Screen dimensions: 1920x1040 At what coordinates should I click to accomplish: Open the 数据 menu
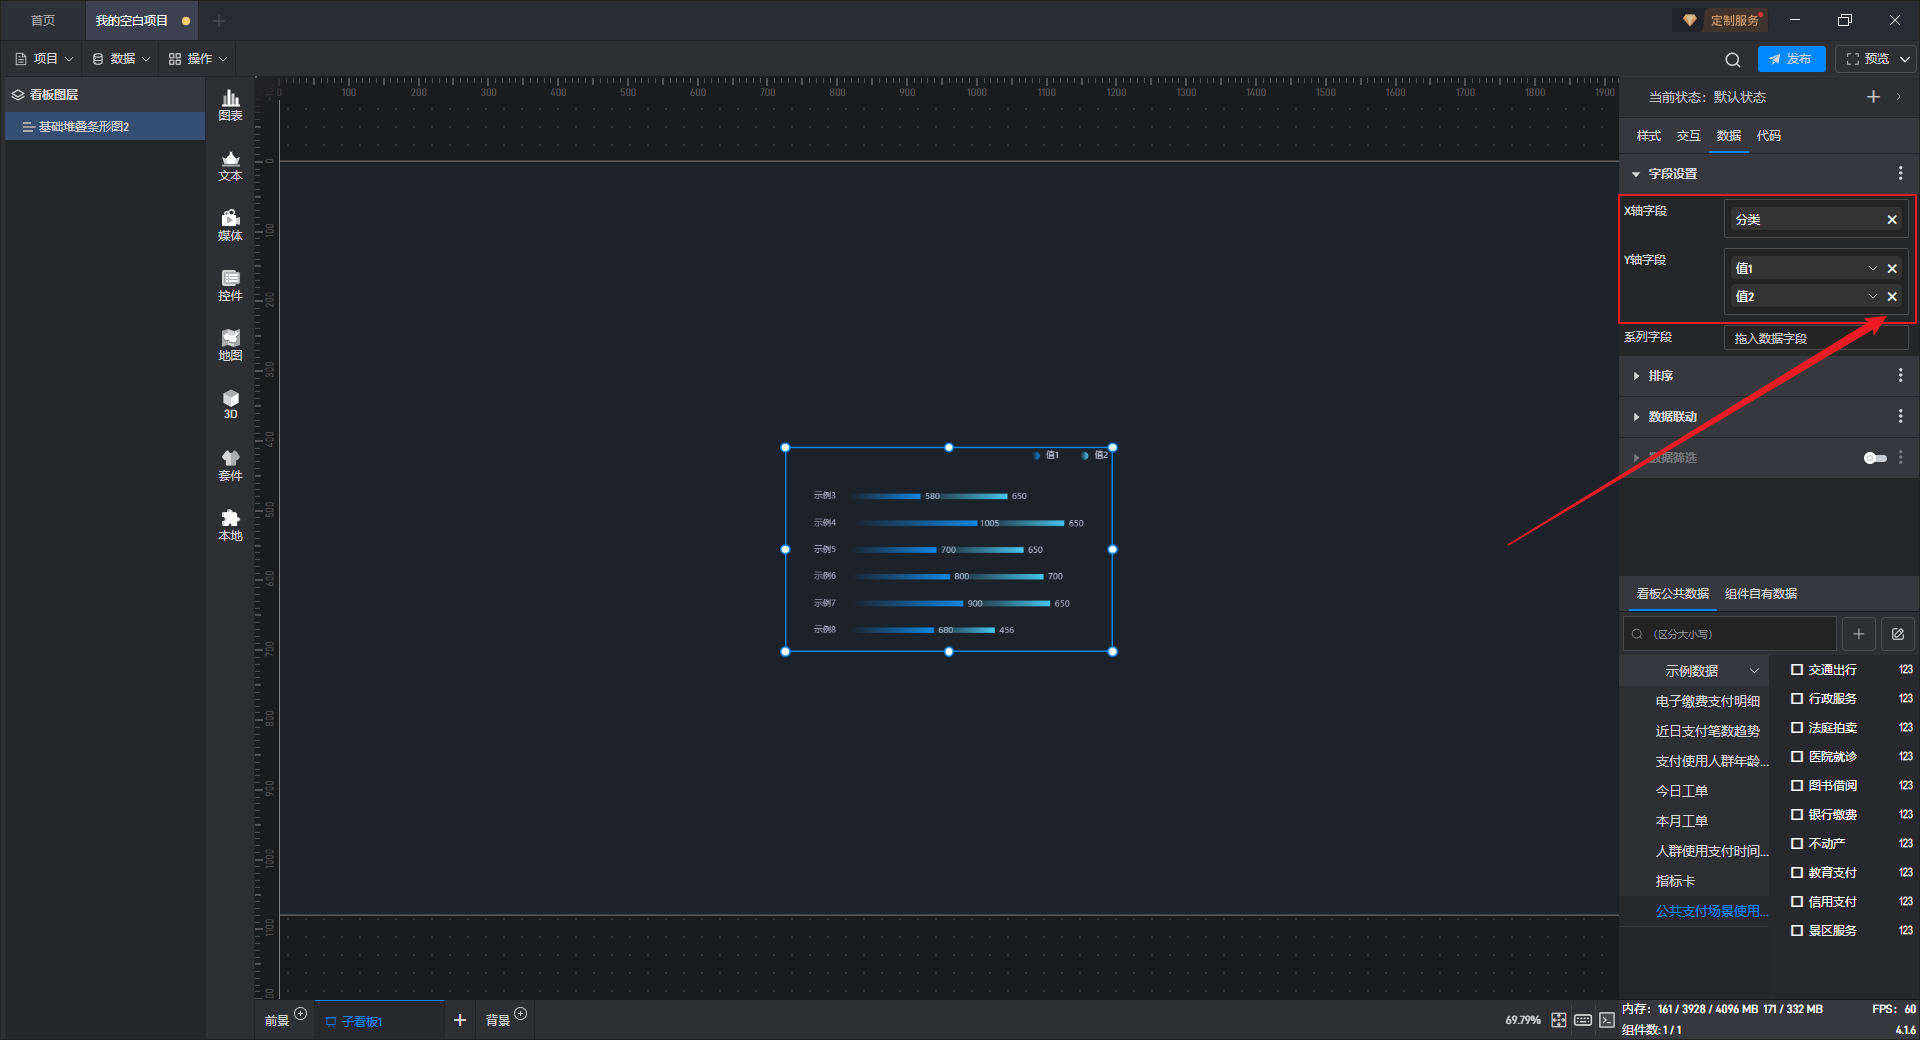coord(121,59)
